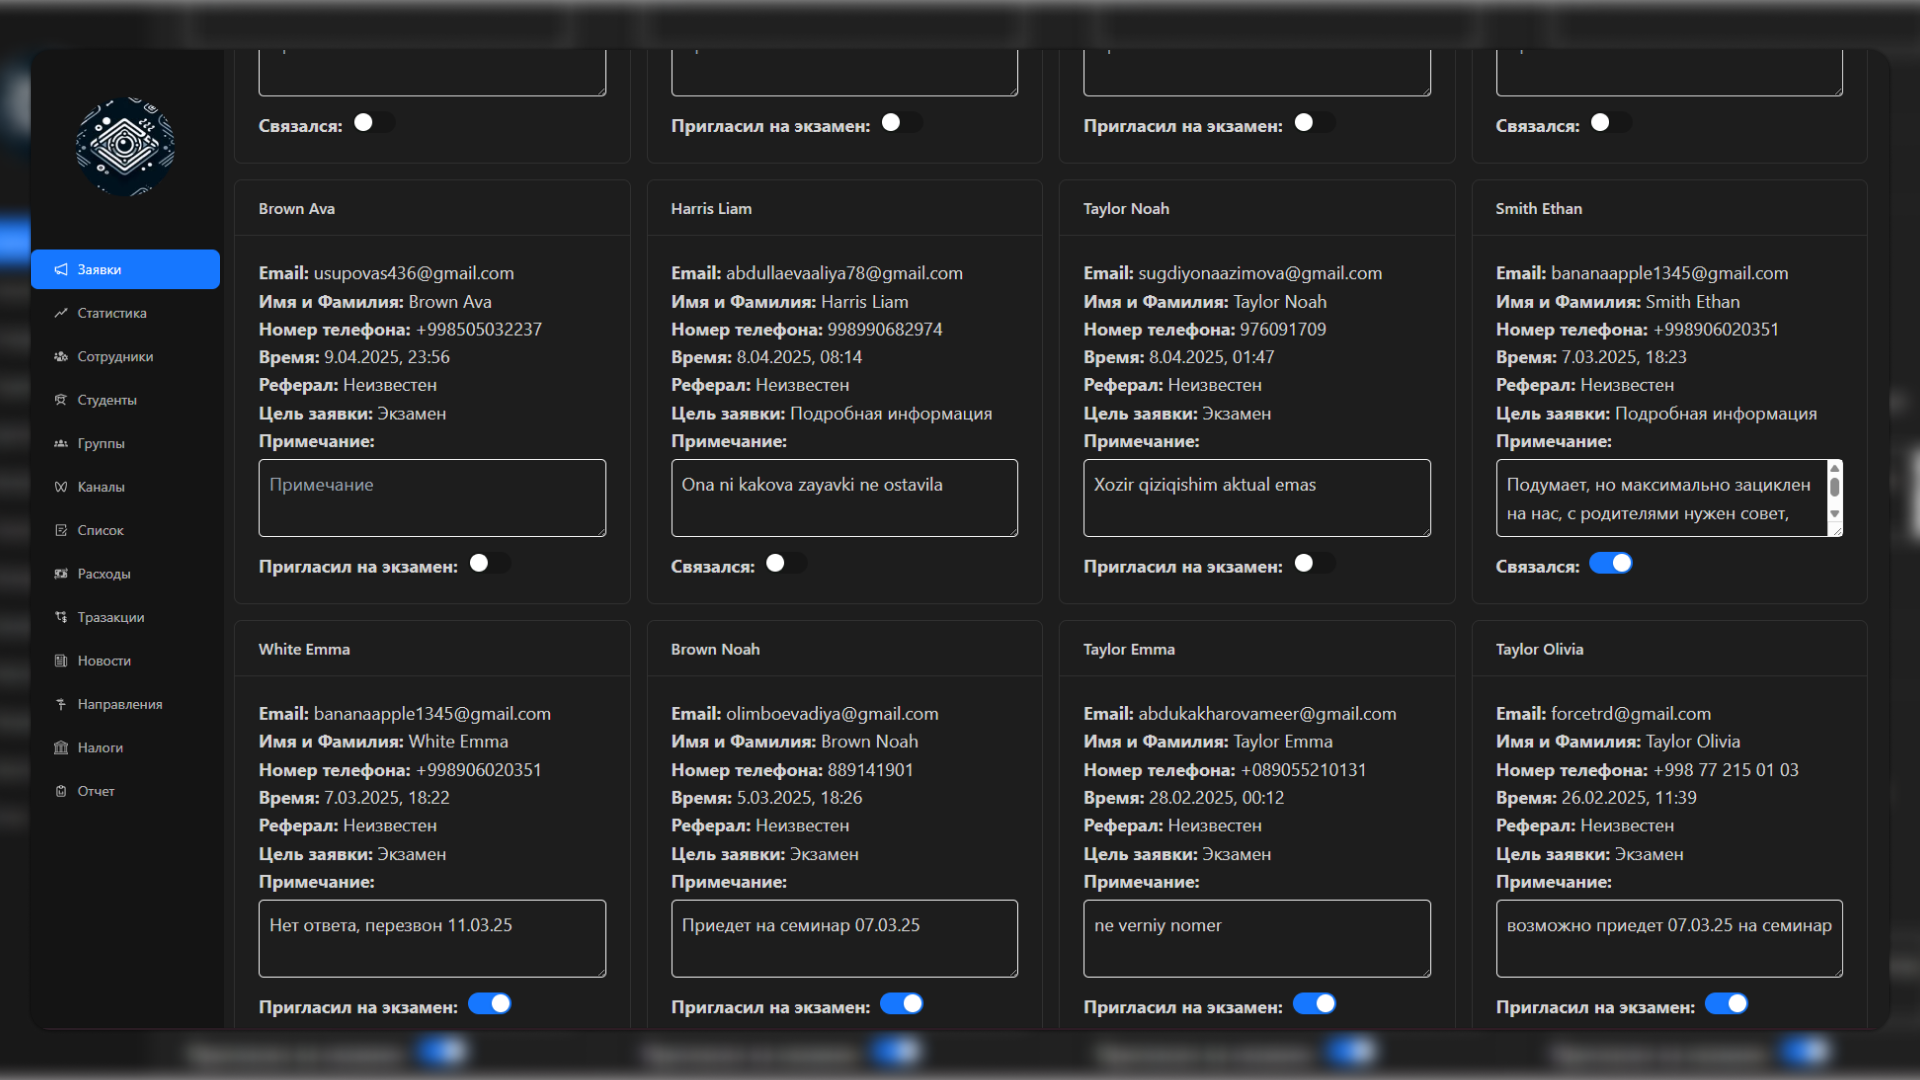Click the empty Примечание field for Brown Ava
The width and height of the screenshot is (1920, 1080).
[x=432, y=498]
